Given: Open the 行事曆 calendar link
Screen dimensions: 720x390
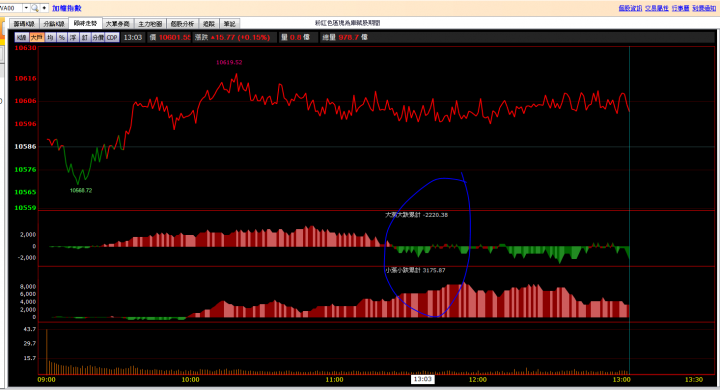Looking at the screenshot, I should point(681,8).
